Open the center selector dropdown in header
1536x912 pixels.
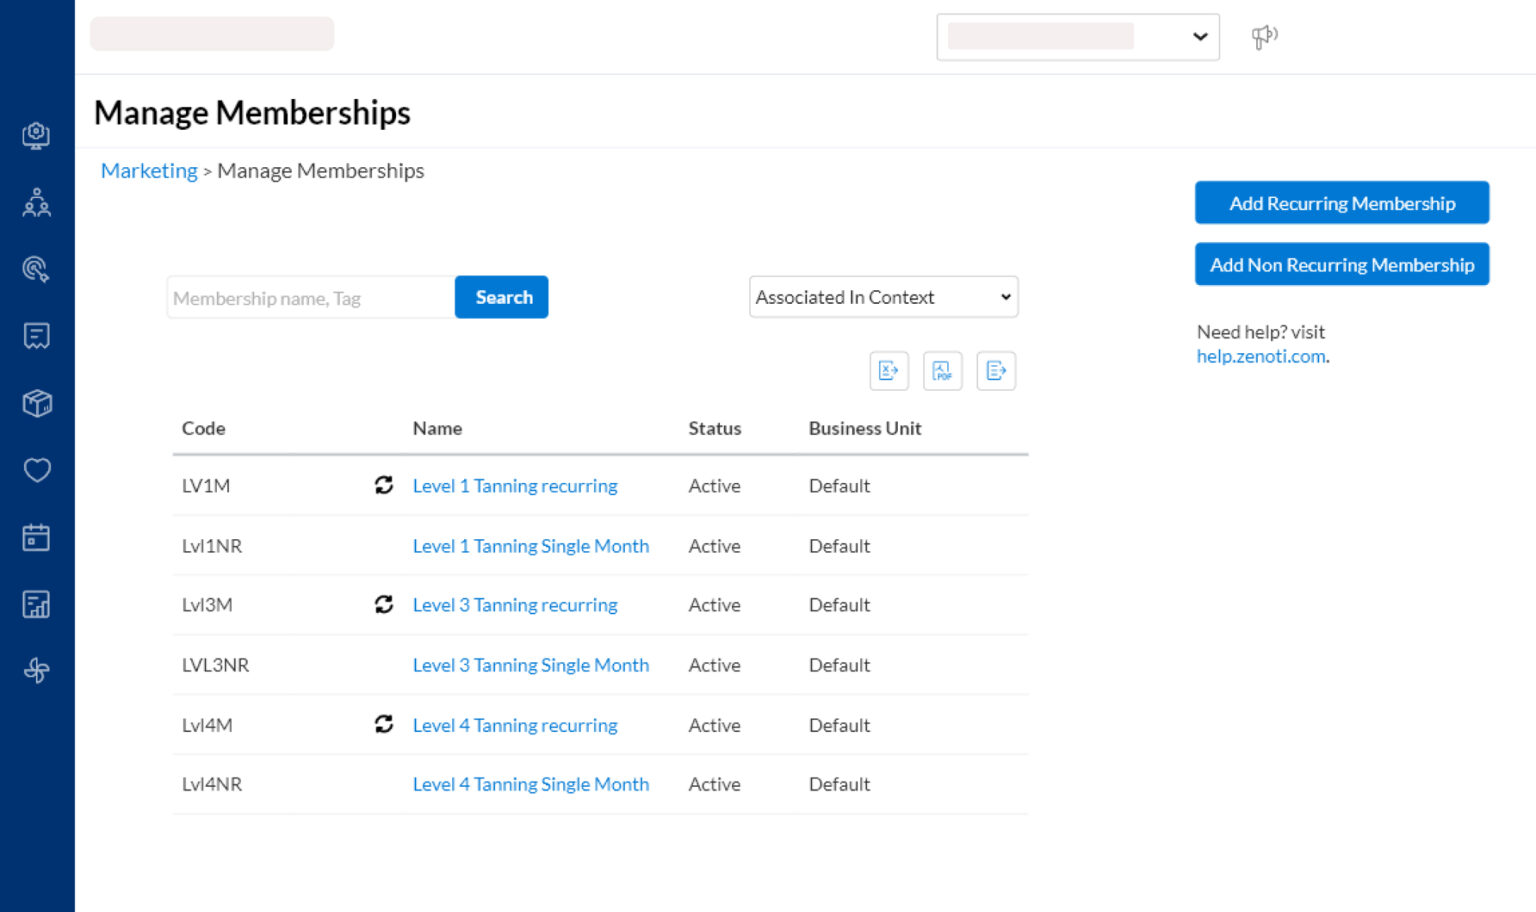1078,36
